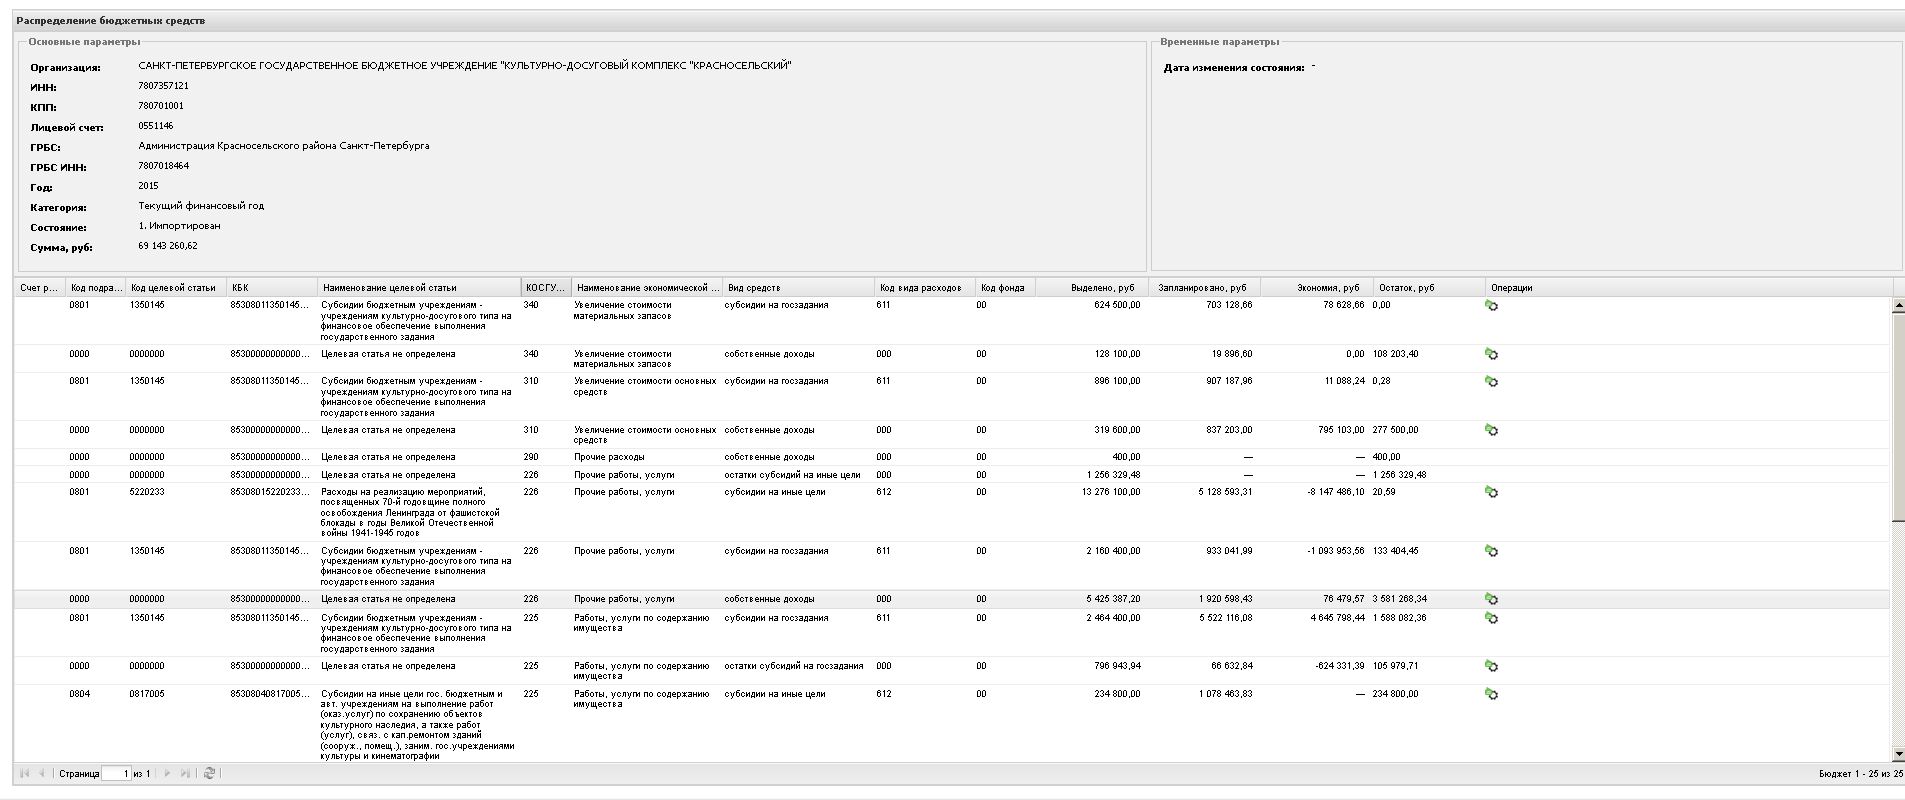Click the scrollbar up arrow
This screenshot has height=800, width=1905.
[x=1898, y=306]
